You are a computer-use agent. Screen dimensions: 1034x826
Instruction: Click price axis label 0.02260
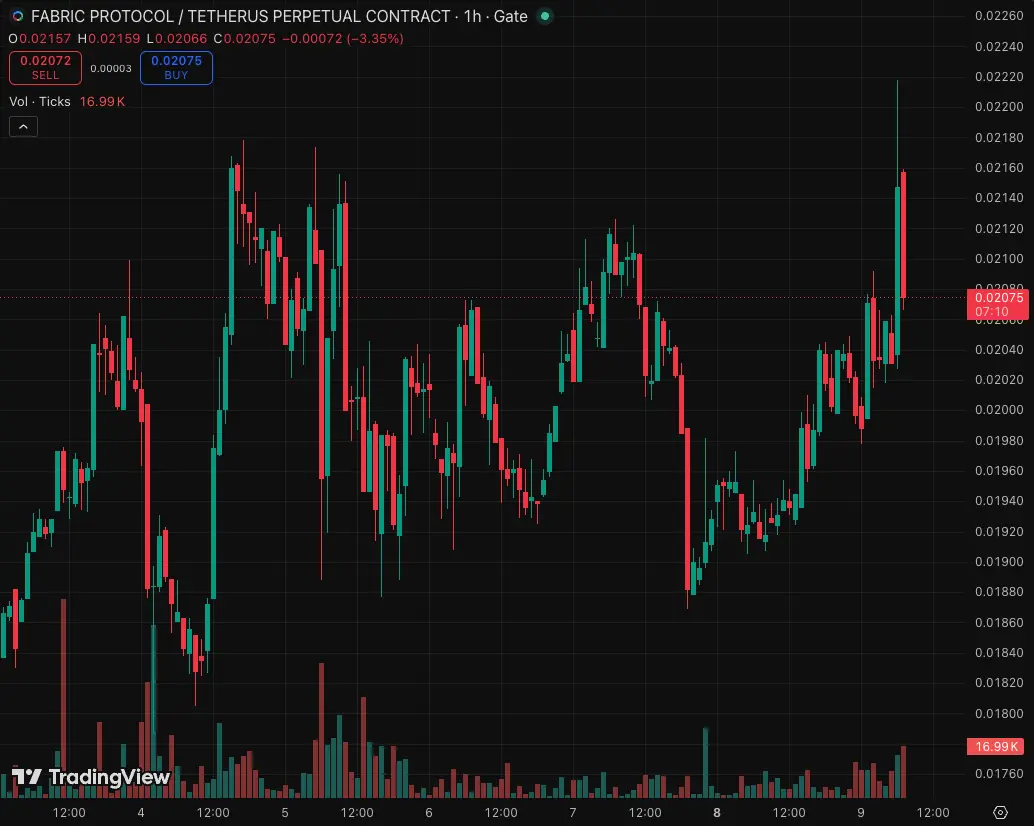[x=999, y=16]
